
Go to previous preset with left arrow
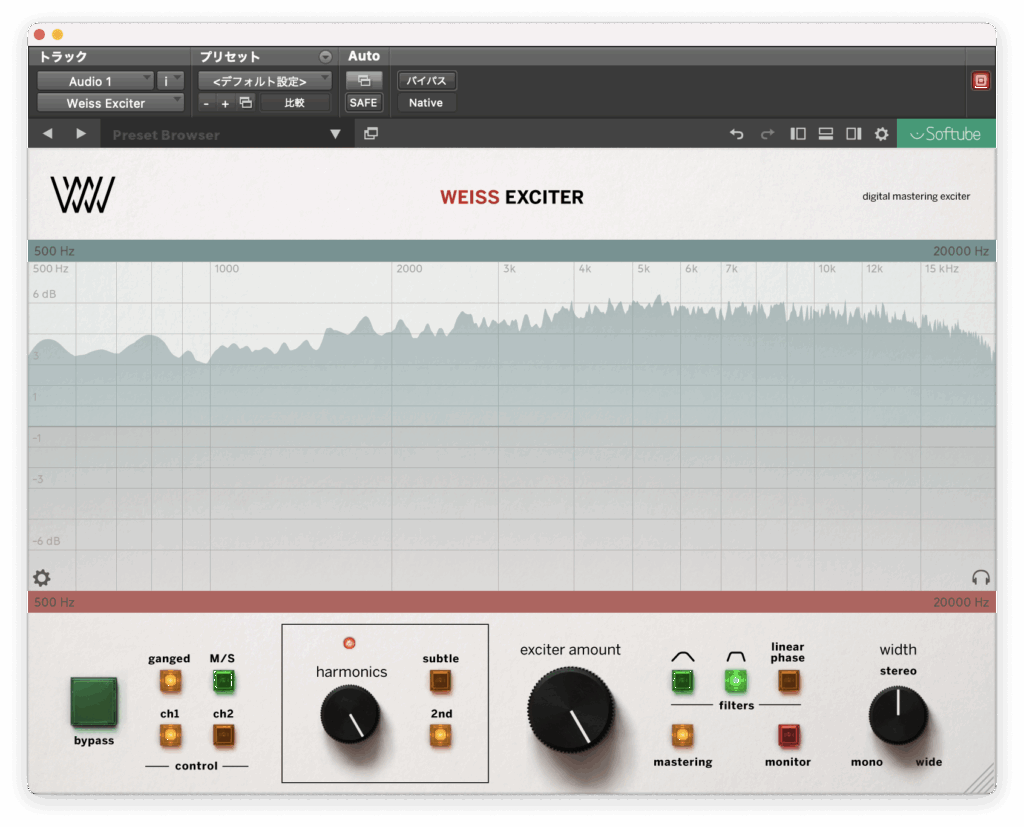48,134
